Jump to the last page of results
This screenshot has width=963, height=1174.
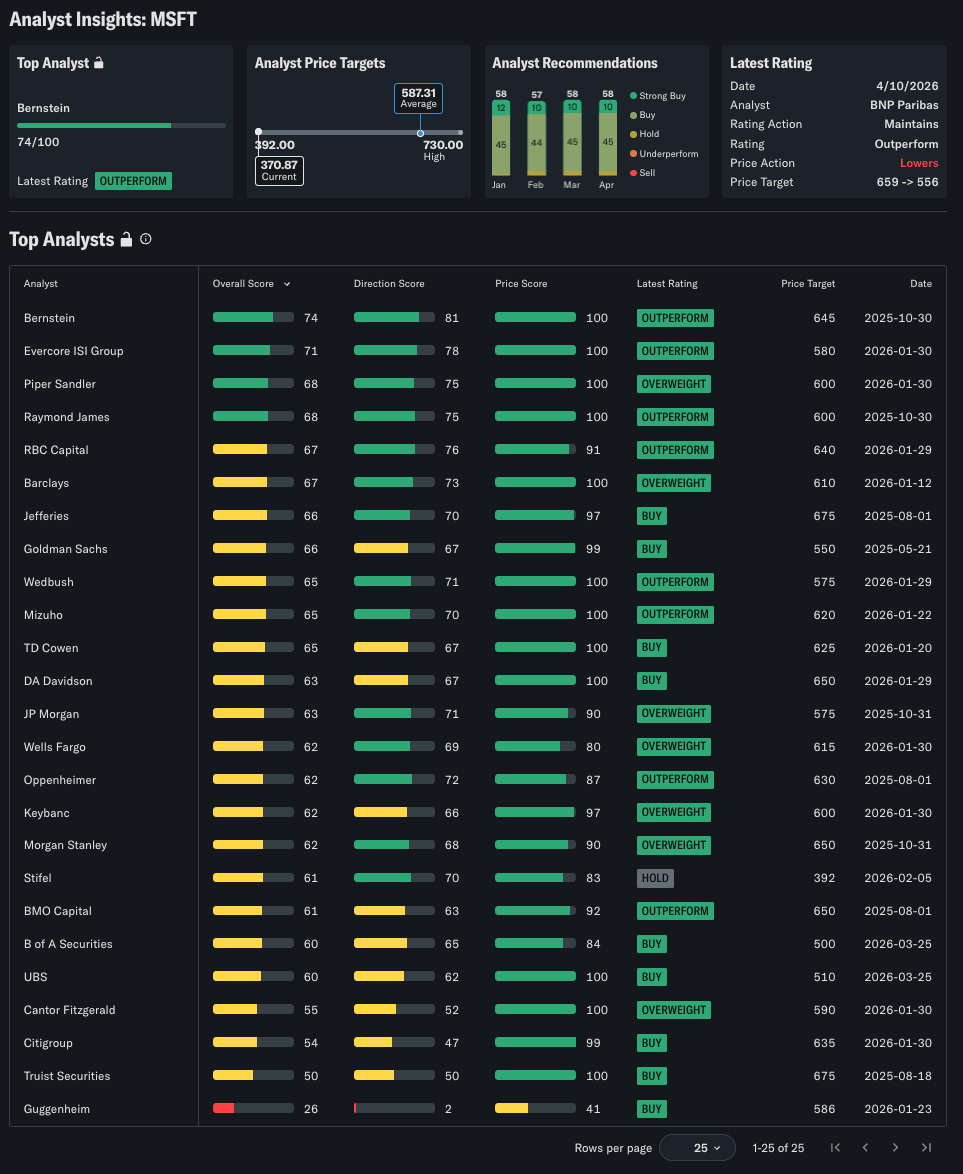pos(926,1148)
